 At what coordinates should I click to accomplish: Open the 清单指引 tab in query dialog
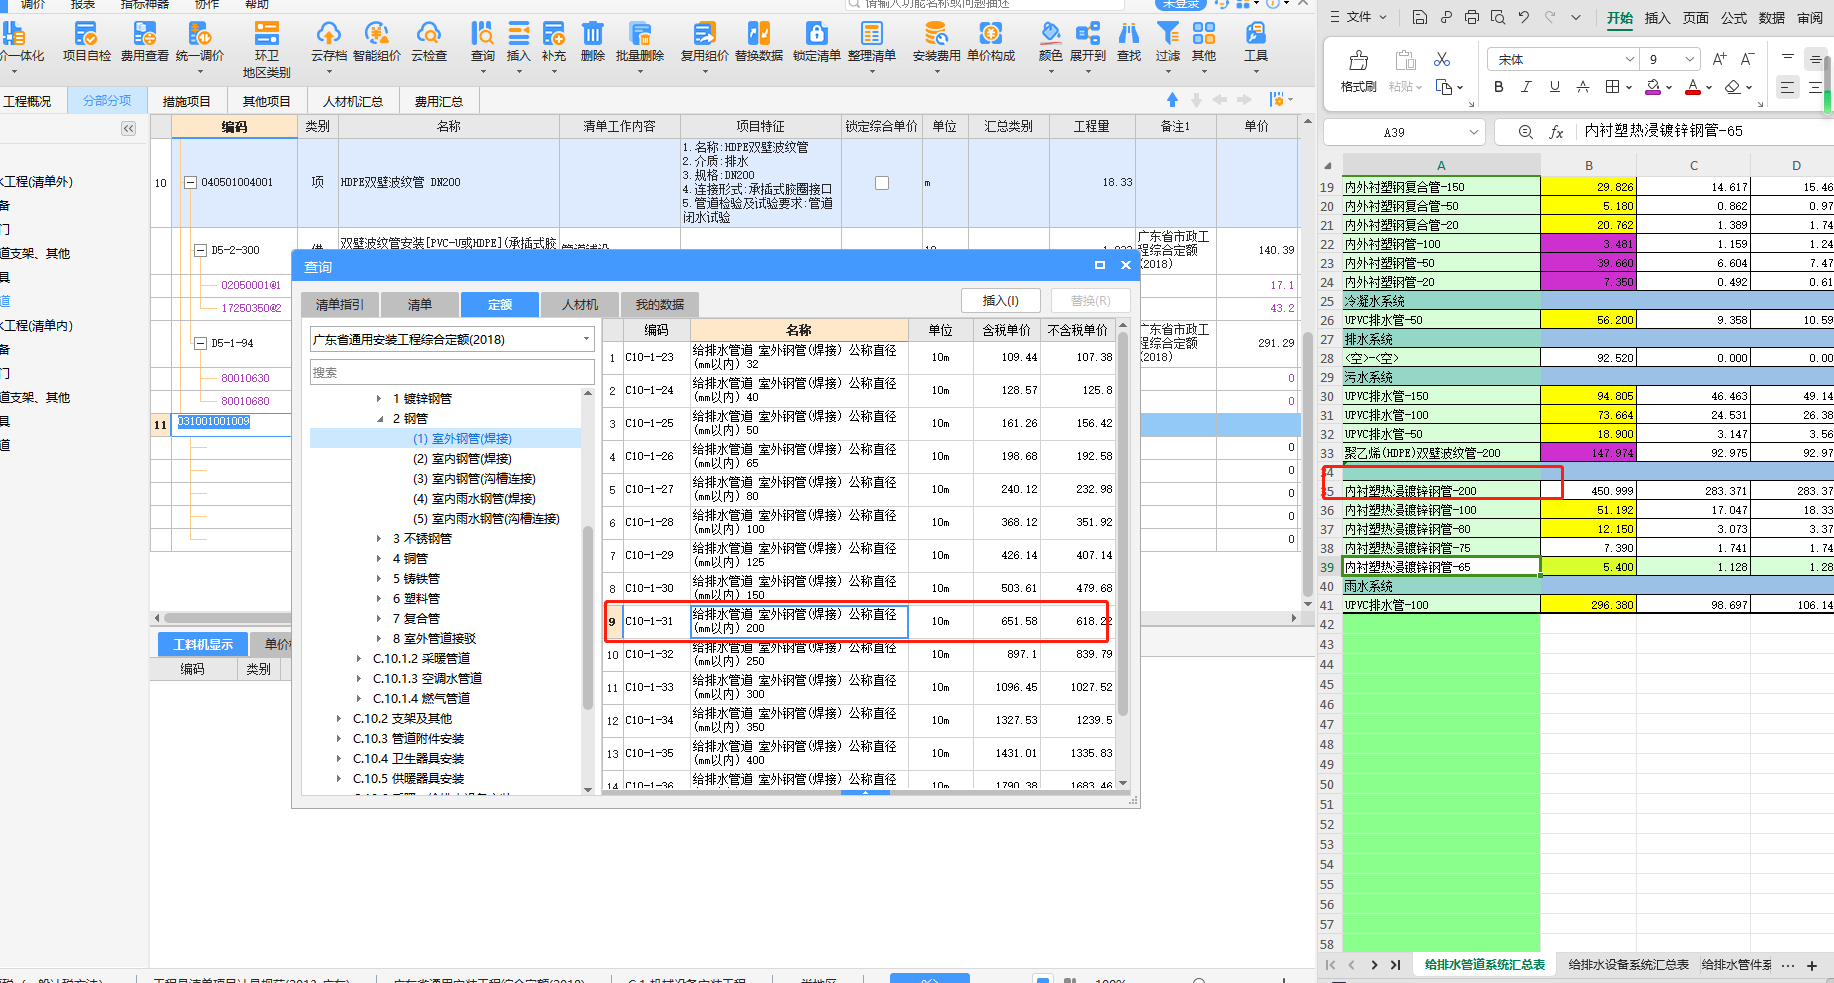340,304
